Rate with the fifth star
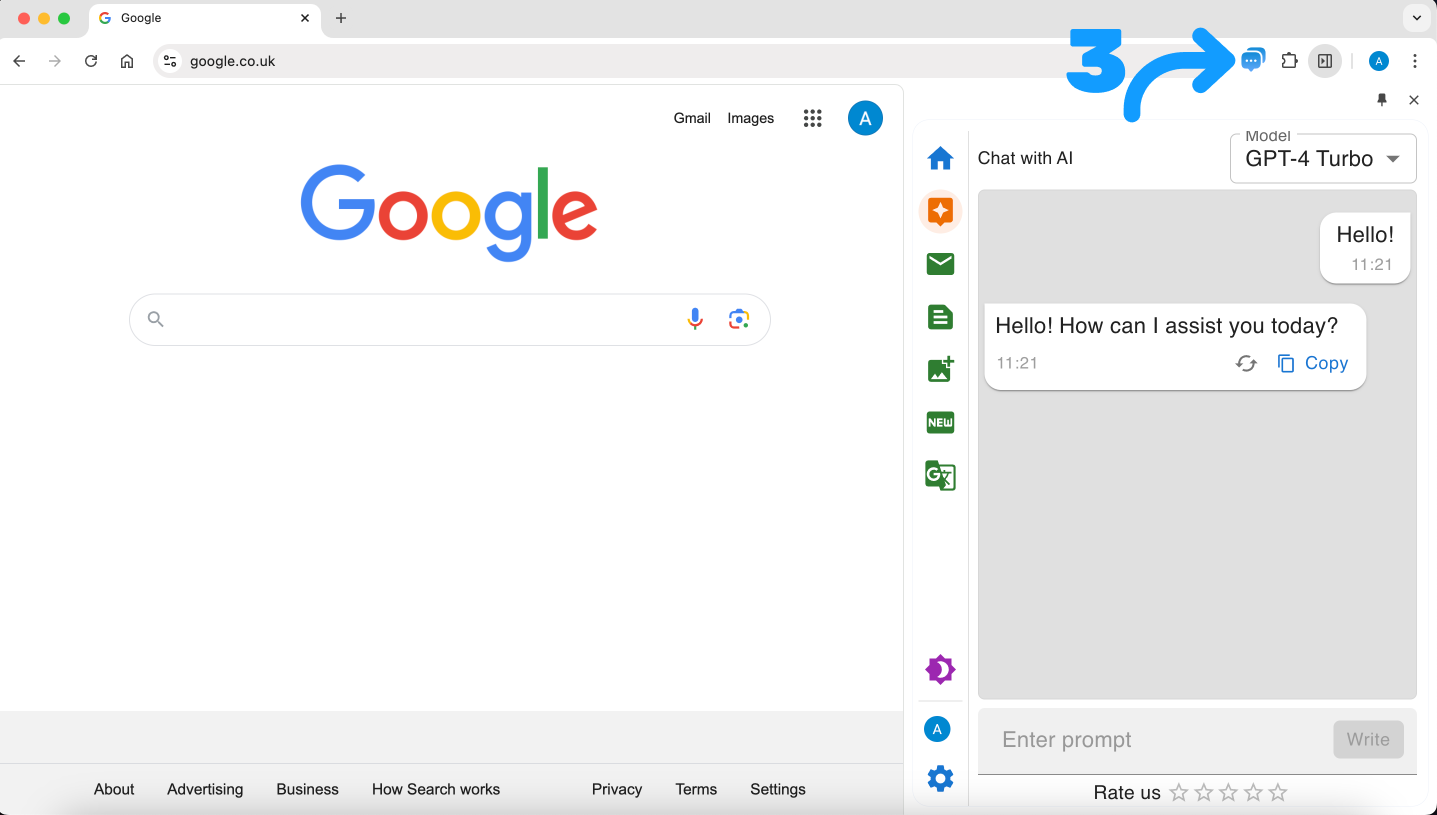1437x815 pixels. point(1277,793)
